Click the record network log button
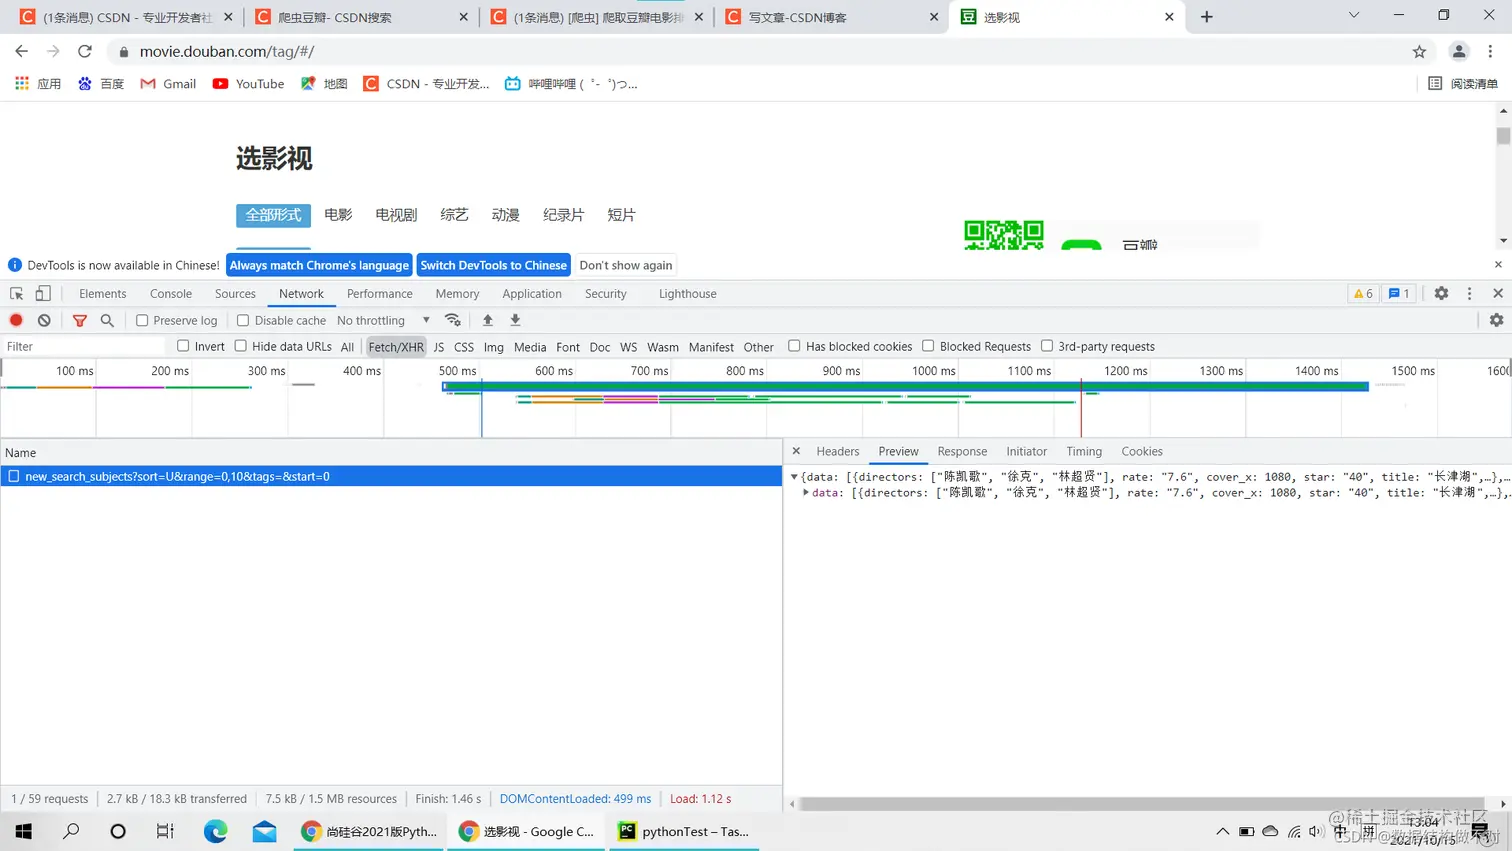Image resolution: width=1512 pixels, height=851 pixels. click(x=16, y=320)
